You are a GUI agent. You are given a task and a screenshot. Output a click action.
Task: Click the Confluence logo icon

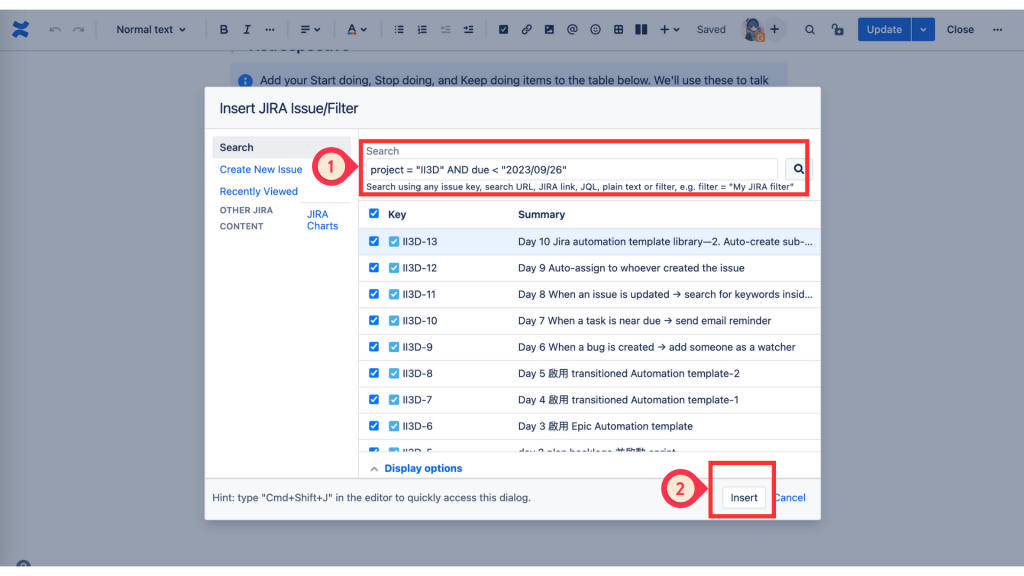[20, 29]
